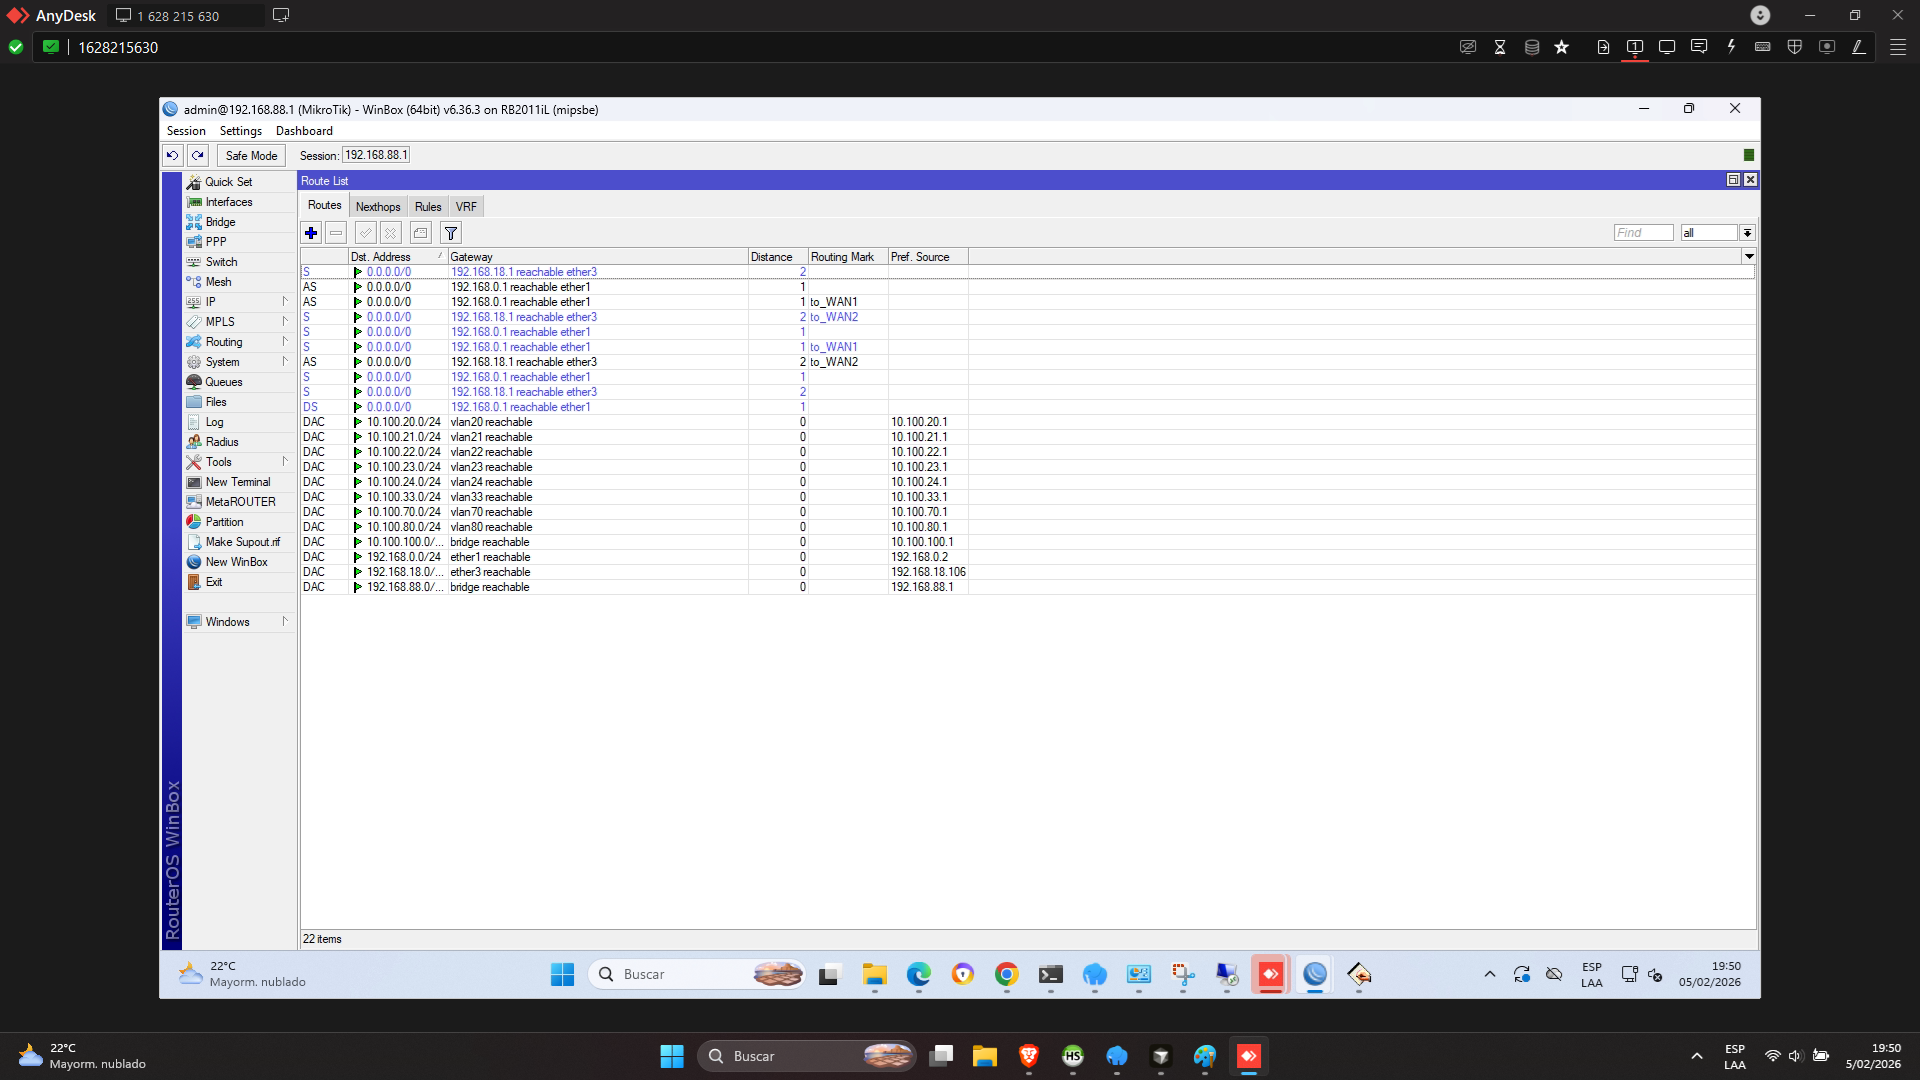The height and width of the screenshot is (1080, 1920).
Task: Open Interfaces in the sidebar
Action: (229, 202)
